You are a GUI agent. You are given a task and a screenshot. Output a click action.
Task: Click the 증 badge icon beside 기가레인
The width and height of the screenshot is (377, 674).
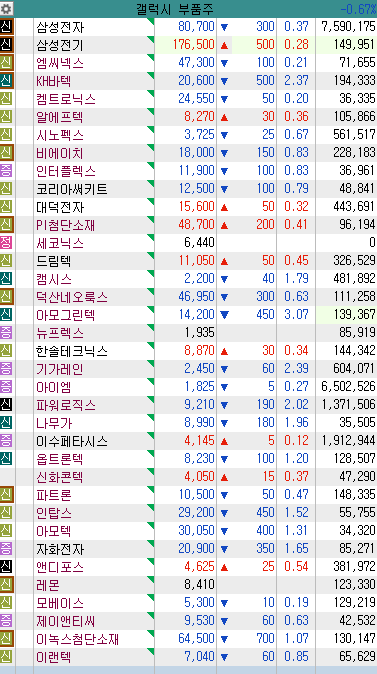(x=6, y=369)
